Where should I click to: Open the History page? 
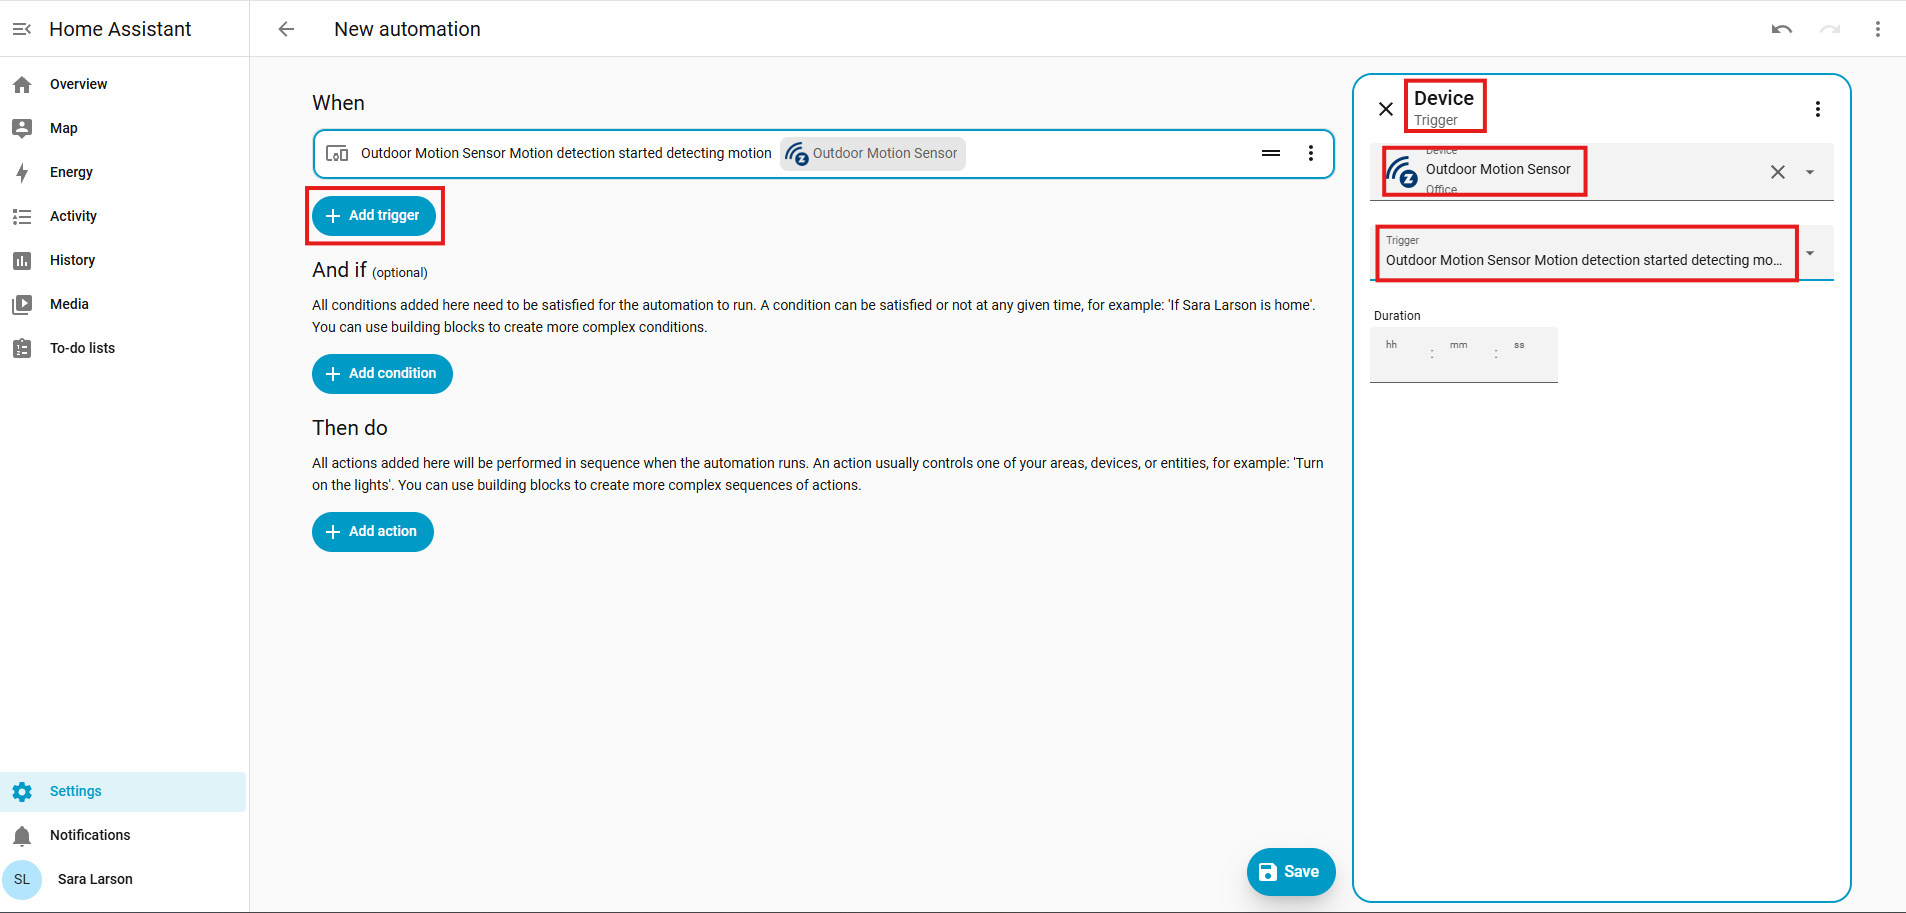click(123, 260)
